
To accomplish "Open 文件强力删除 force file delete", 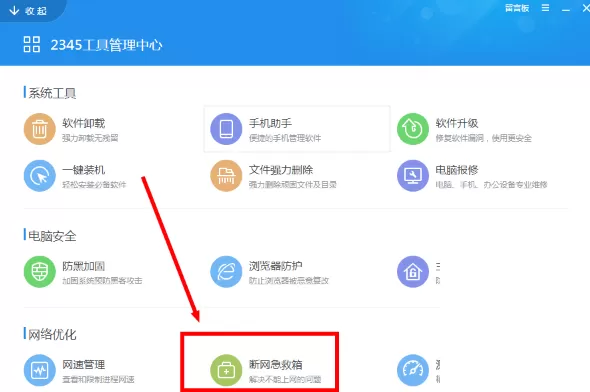I will [274, 176].
